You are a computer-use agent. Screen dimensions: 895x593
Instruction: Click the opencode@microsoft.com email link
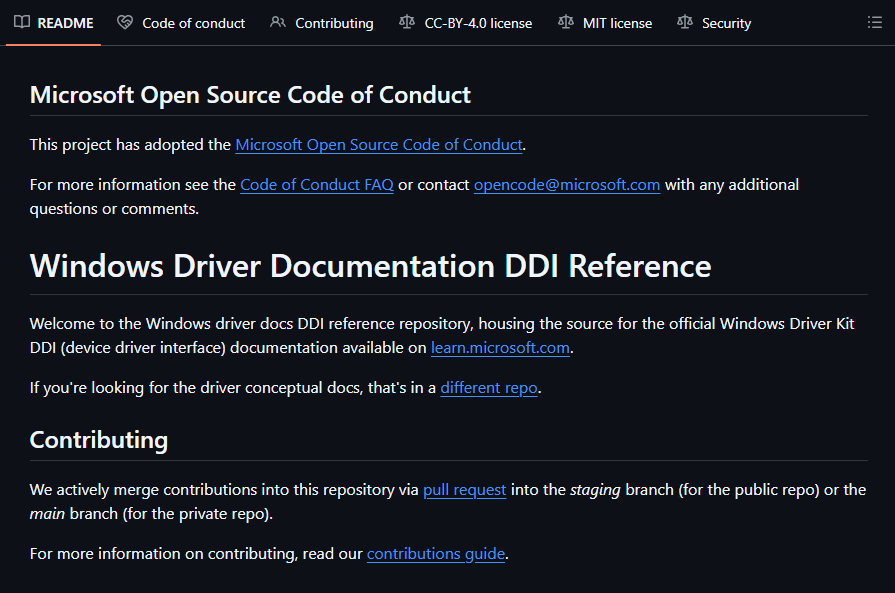pyautogui.click(x=567, y=185)
